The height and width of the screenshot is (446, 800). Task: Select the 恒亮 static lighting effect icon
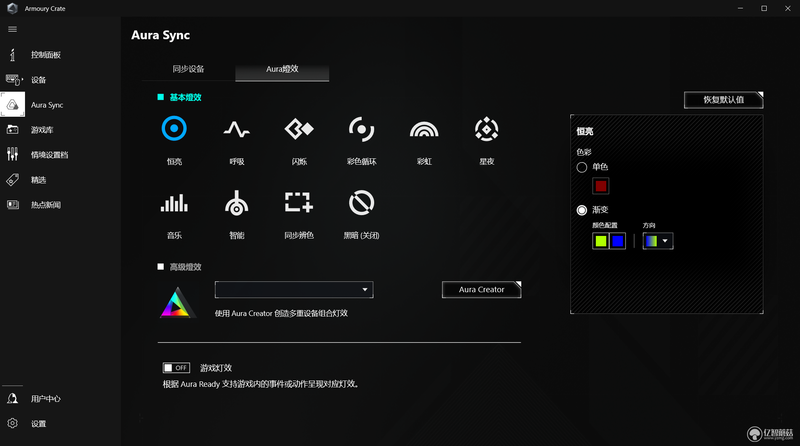pyautogui.click(x=174, y=129)
